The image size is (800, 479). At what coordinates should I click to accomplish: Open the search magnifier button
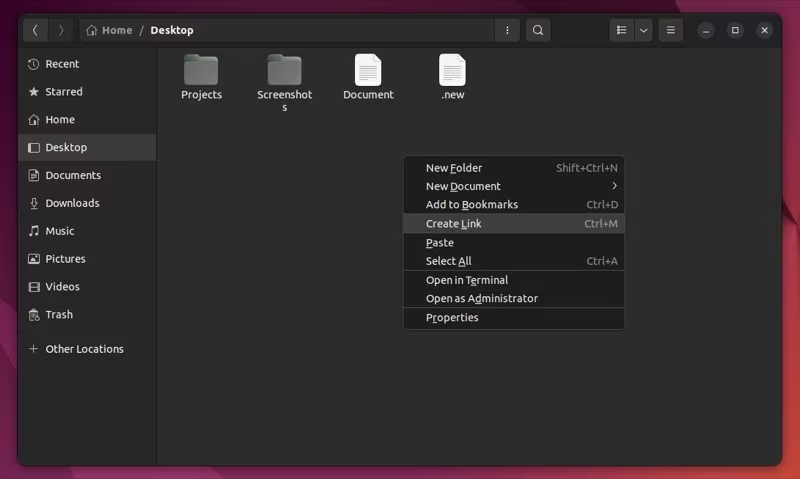coord(538,30)
